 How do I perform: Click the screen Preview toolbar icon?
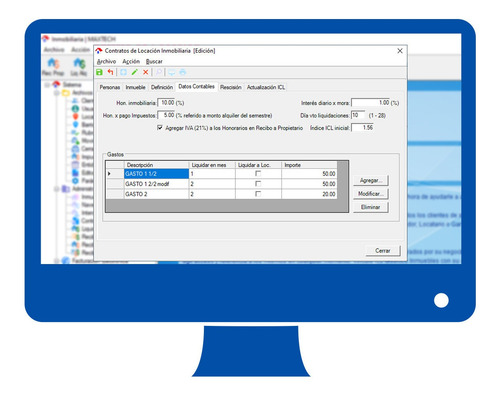coord(172,72)
